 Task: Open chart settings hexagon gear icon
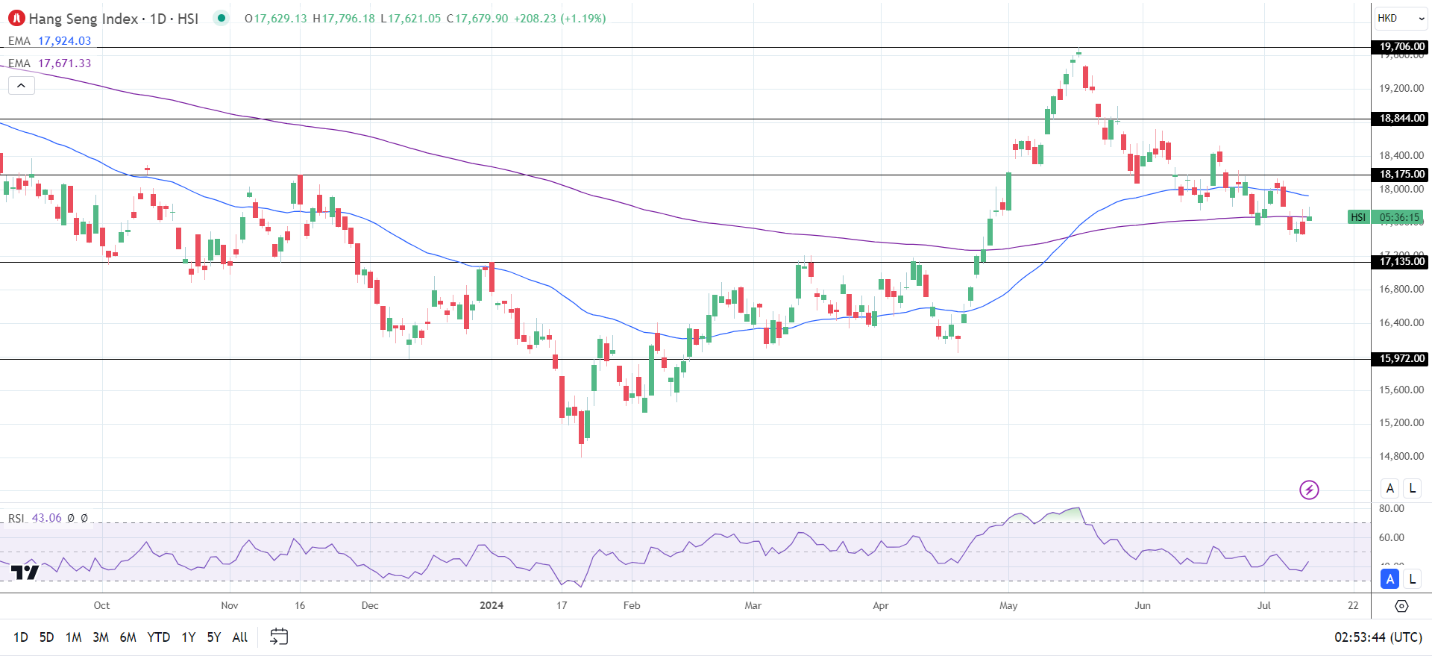(1401, 606)
